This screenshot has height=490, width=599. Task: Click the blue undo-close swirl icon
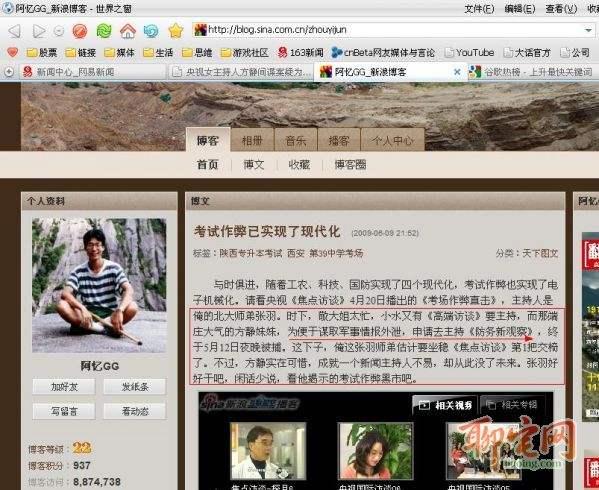click(x=151, y=31)
